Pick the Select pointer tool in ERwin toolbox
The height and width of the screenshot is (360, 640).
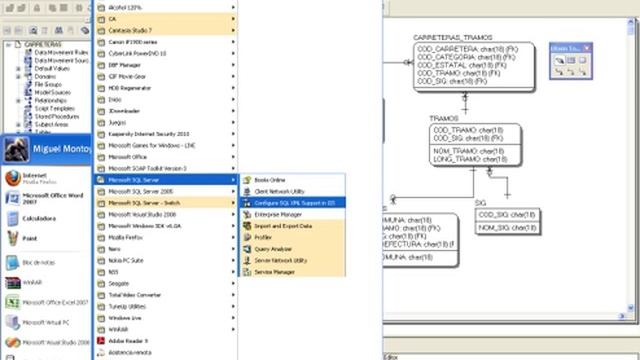(559, 61)
